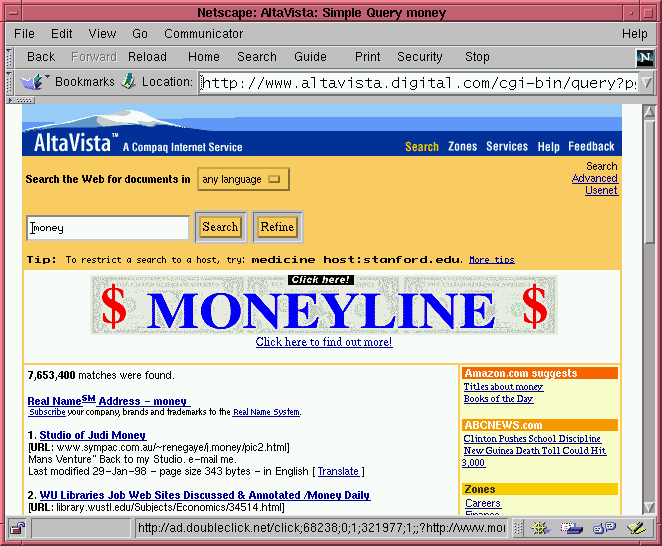Image resolution: width=662 pixels, height=546 pixels.
Task: Expand the Location URL history dropdown arrow
Action: [x=645, y=83]
